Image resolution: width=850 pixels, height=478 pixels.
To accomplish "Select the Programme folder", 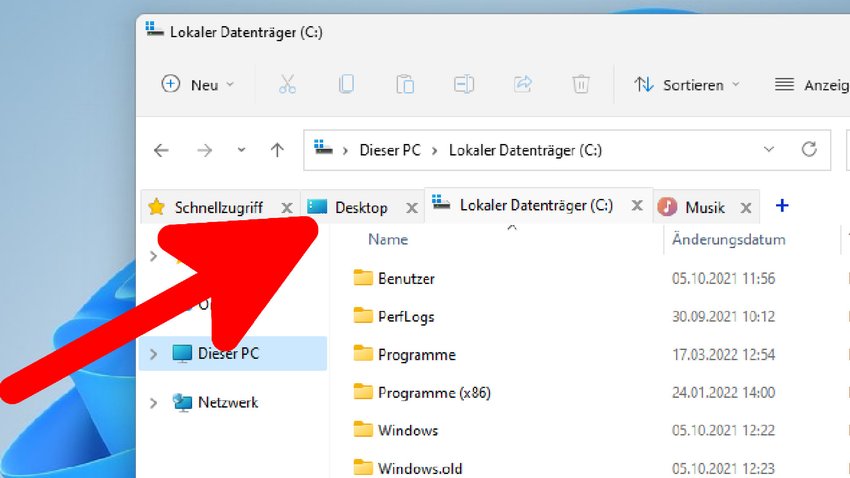I will click(417, 354).
